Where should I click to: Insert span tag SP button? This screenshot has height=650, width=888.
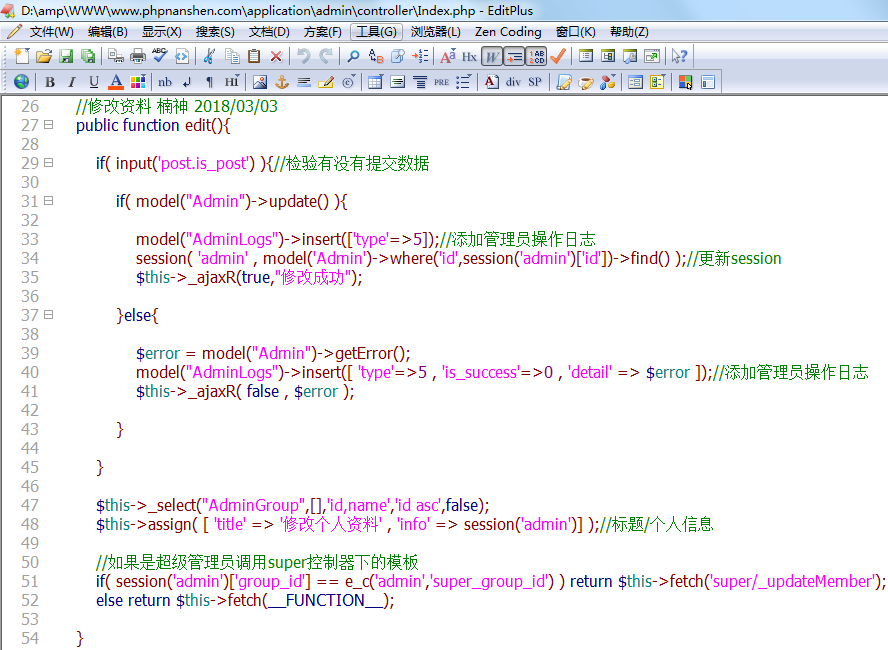click(x=535, y=82)
